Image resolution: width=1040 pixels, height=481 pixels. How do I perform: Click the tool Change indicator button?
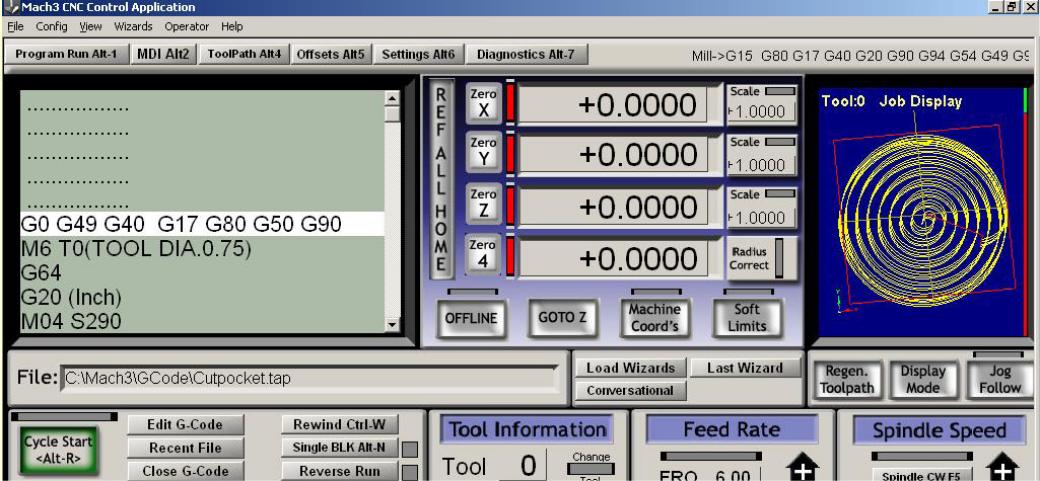[590, 468]
